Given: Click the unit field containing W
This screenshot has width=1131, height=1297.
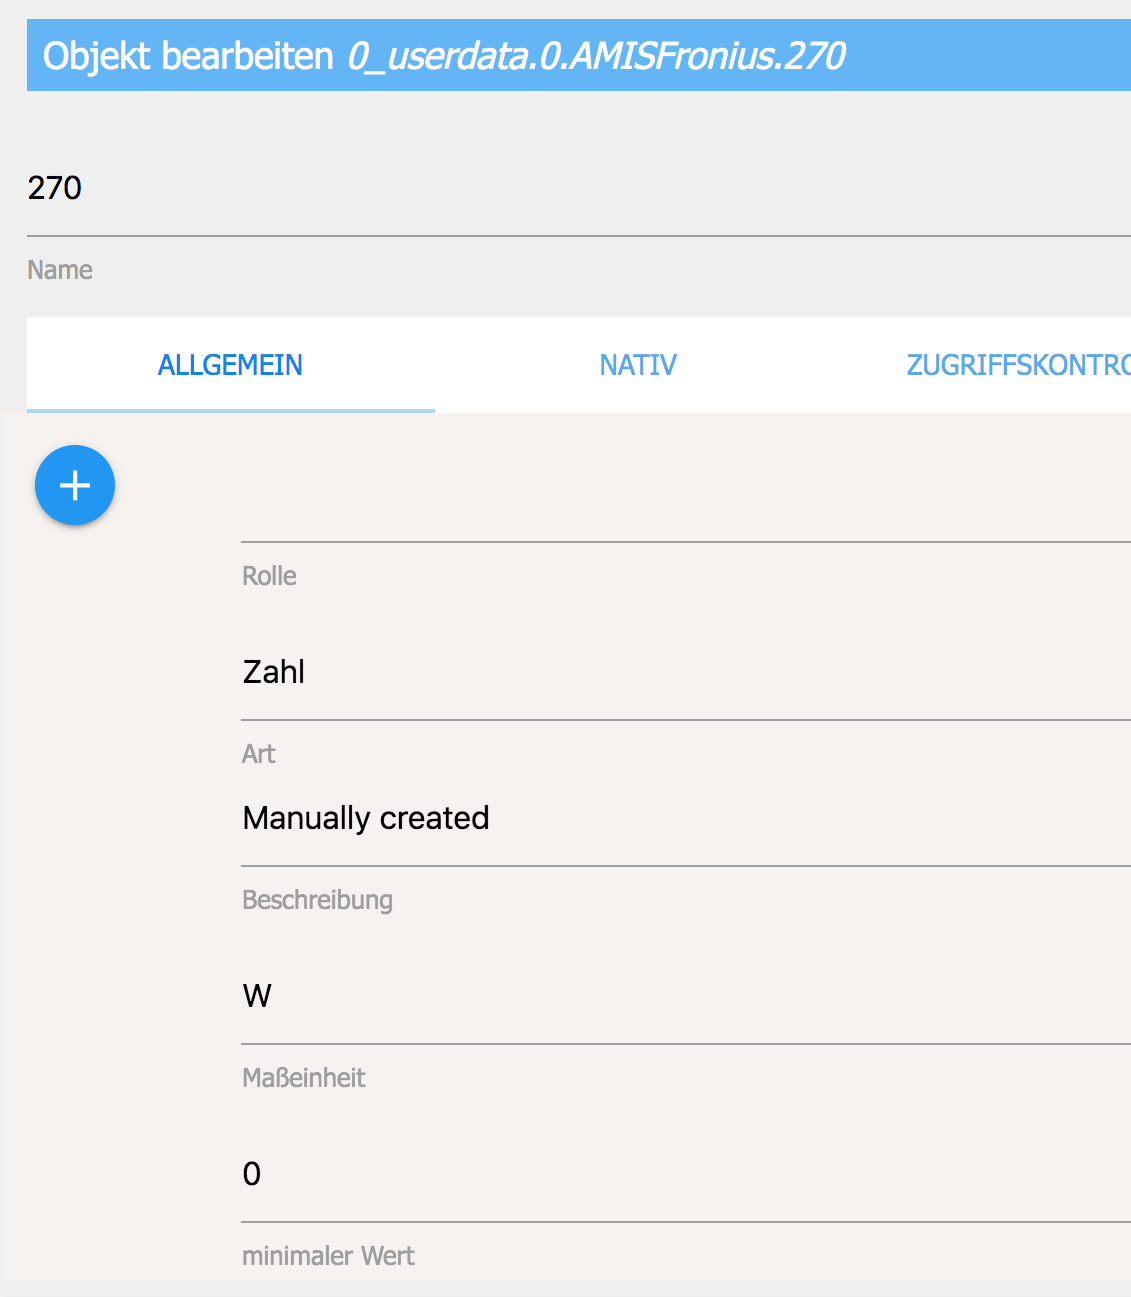Looking at the screenshot, I should pos(685,996).
